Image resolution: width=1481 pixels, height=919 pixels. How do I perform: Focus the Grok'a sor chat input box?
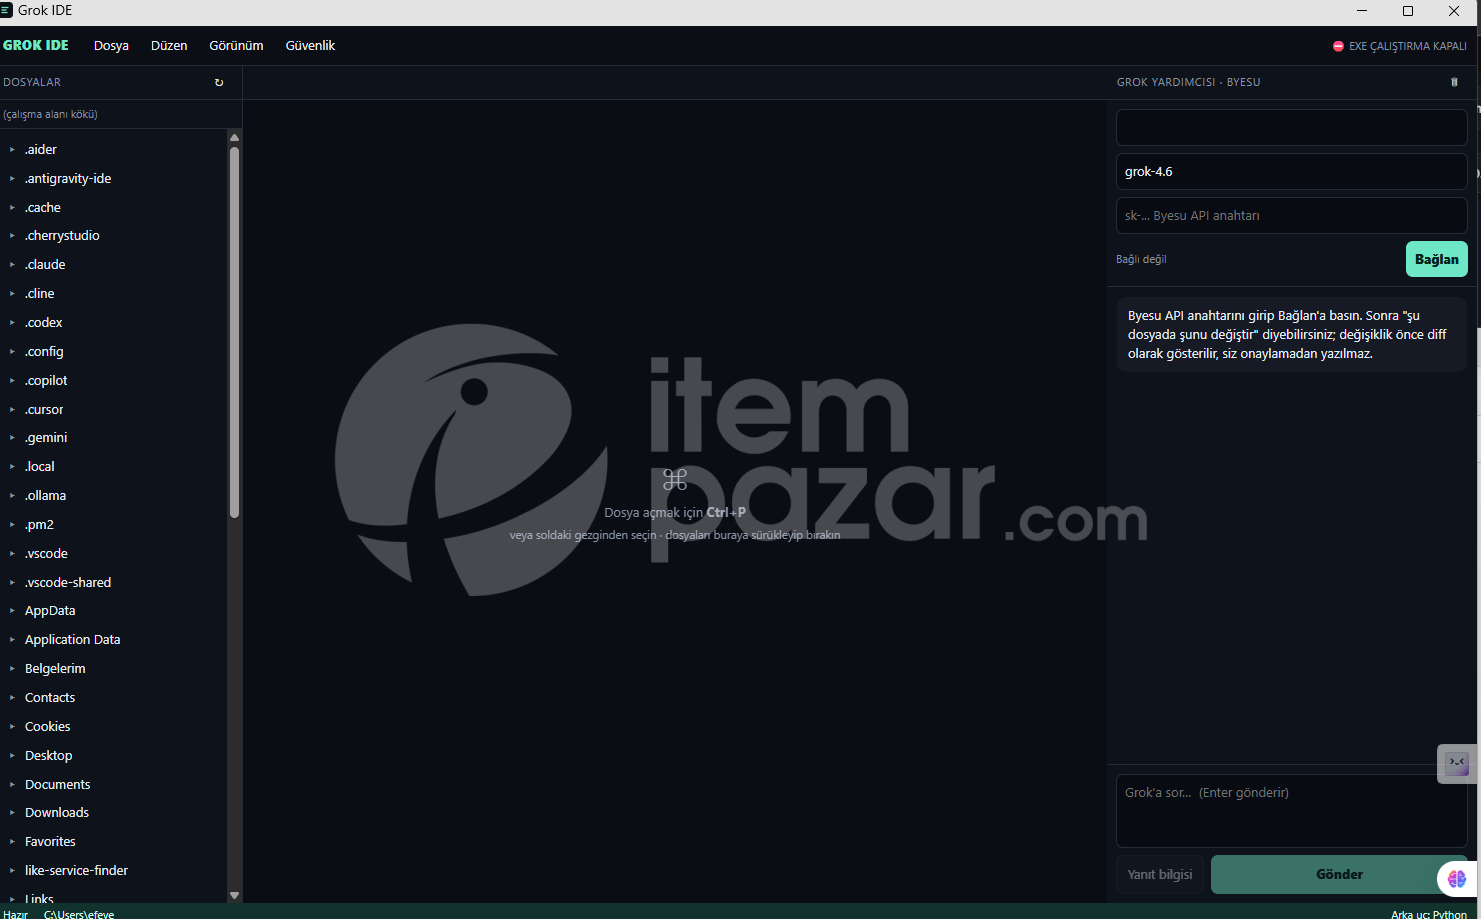pos(1291,811)
